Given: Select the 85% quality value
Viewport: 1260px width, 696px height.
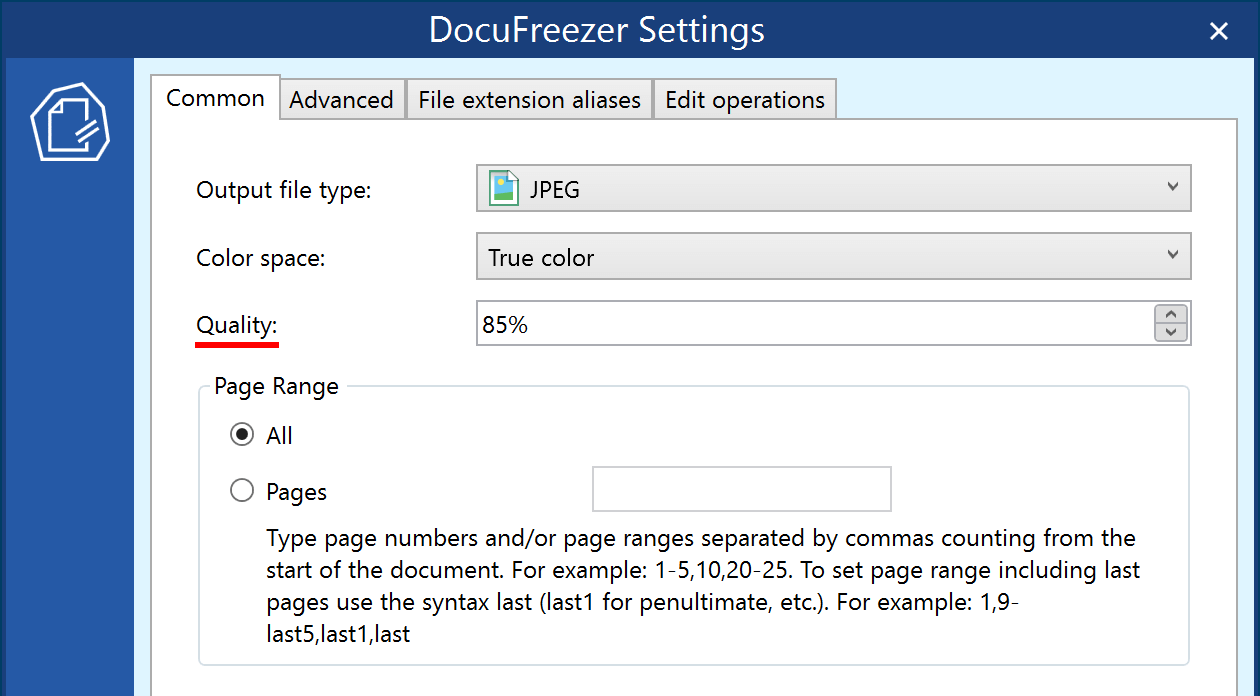Looking at the screenshot, I should coord(505,322).
